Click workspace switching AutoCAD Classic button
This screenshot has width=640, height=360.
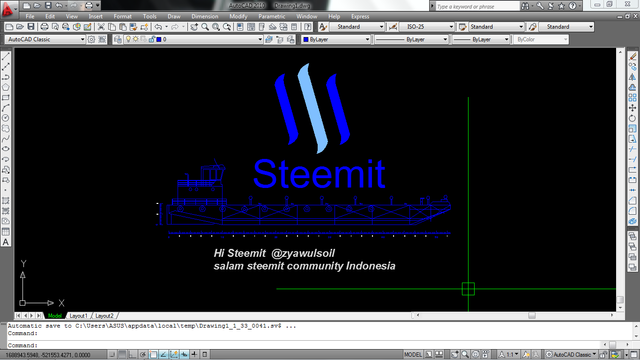click(x=572, y=354)
